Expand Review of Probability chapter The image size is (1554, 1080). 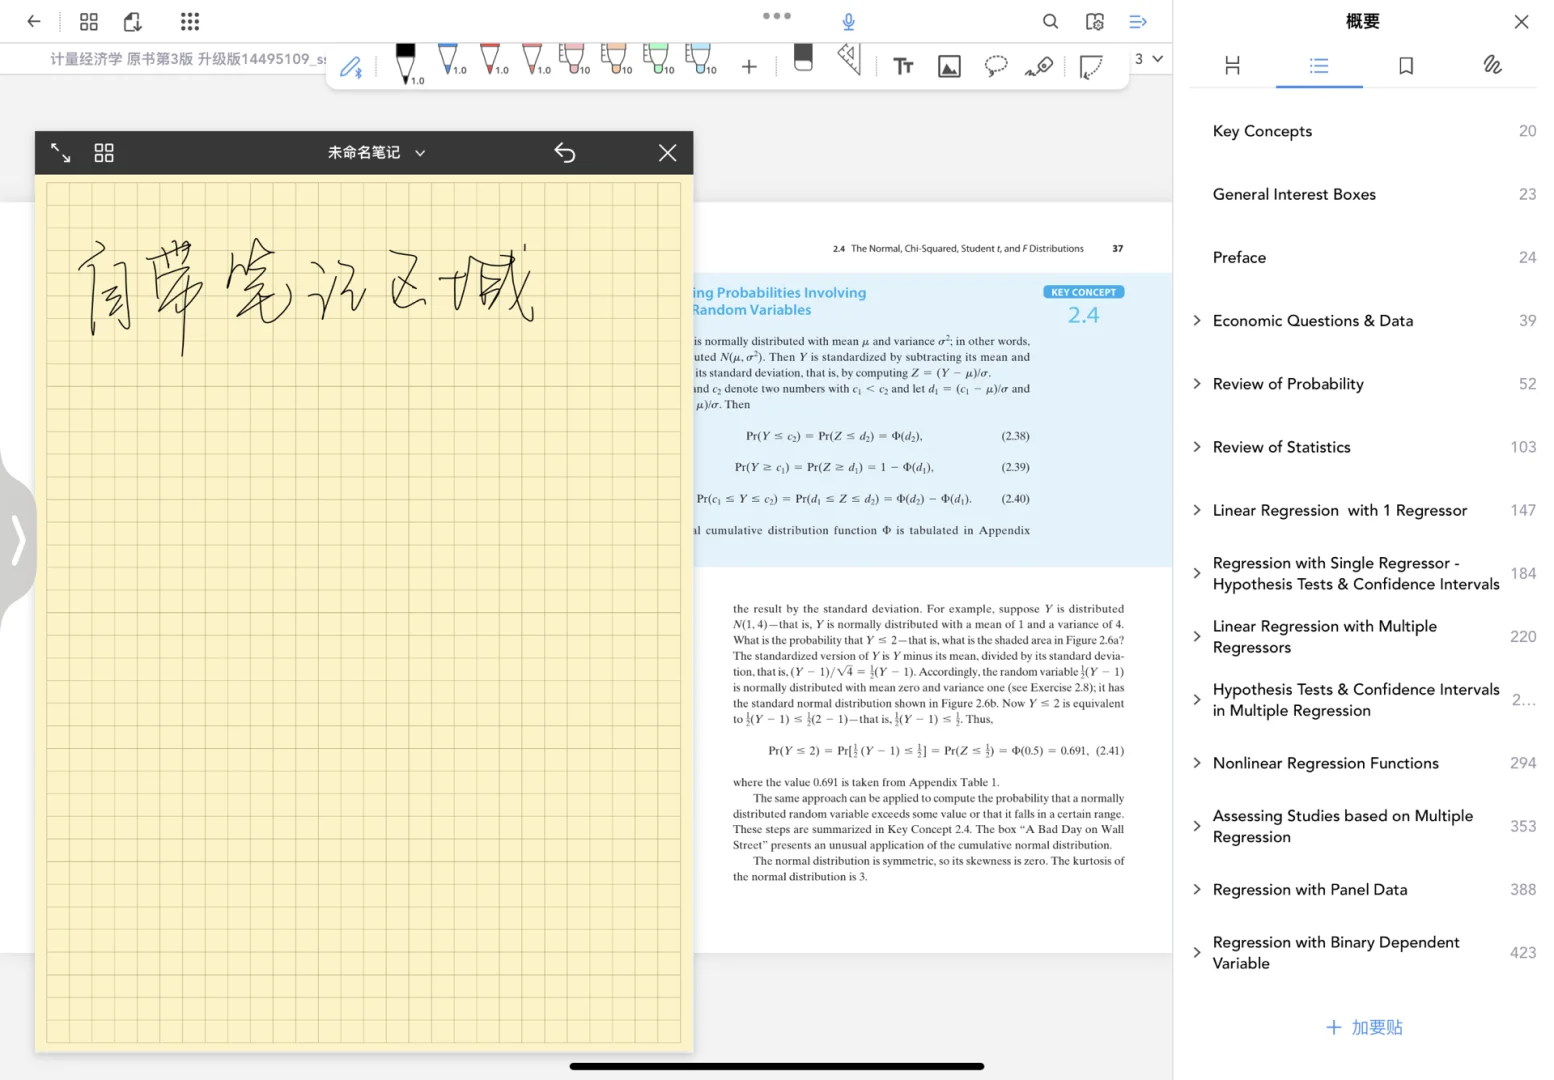tap(1197, 383)
